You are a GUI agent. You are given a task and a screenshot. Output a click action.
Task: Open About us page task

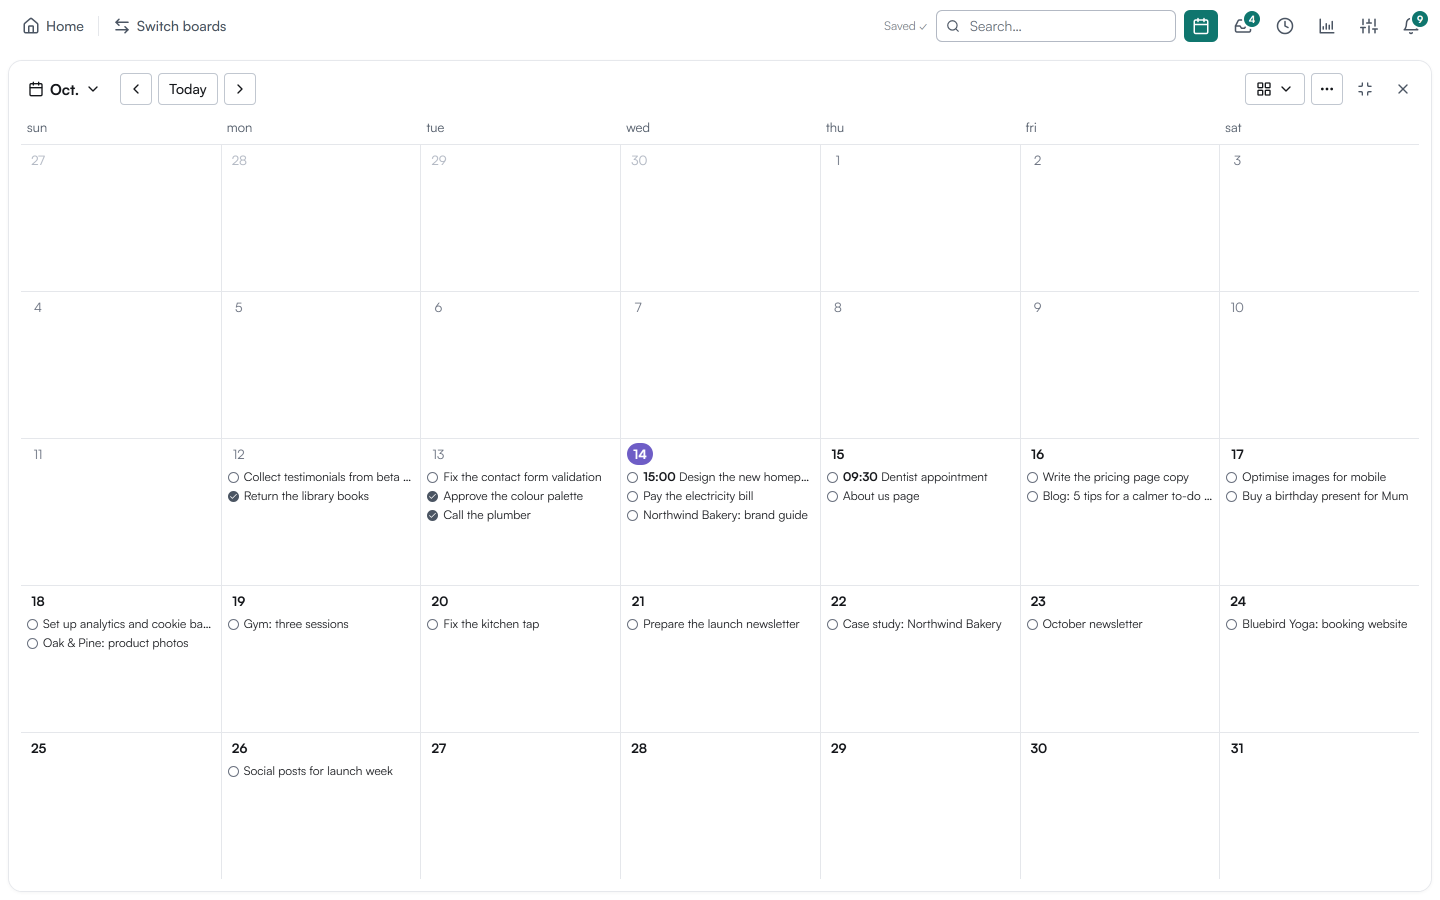[x=881, y=496]
